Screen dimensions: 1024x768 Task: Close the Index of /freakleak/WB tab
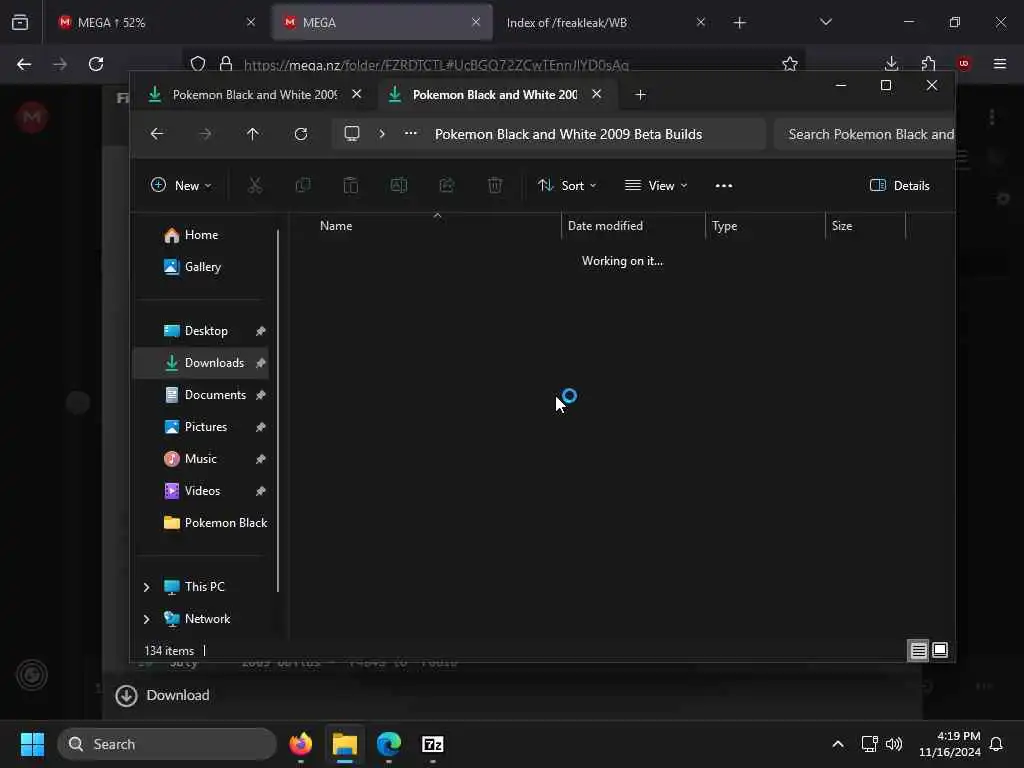click(x=701, y=22)
